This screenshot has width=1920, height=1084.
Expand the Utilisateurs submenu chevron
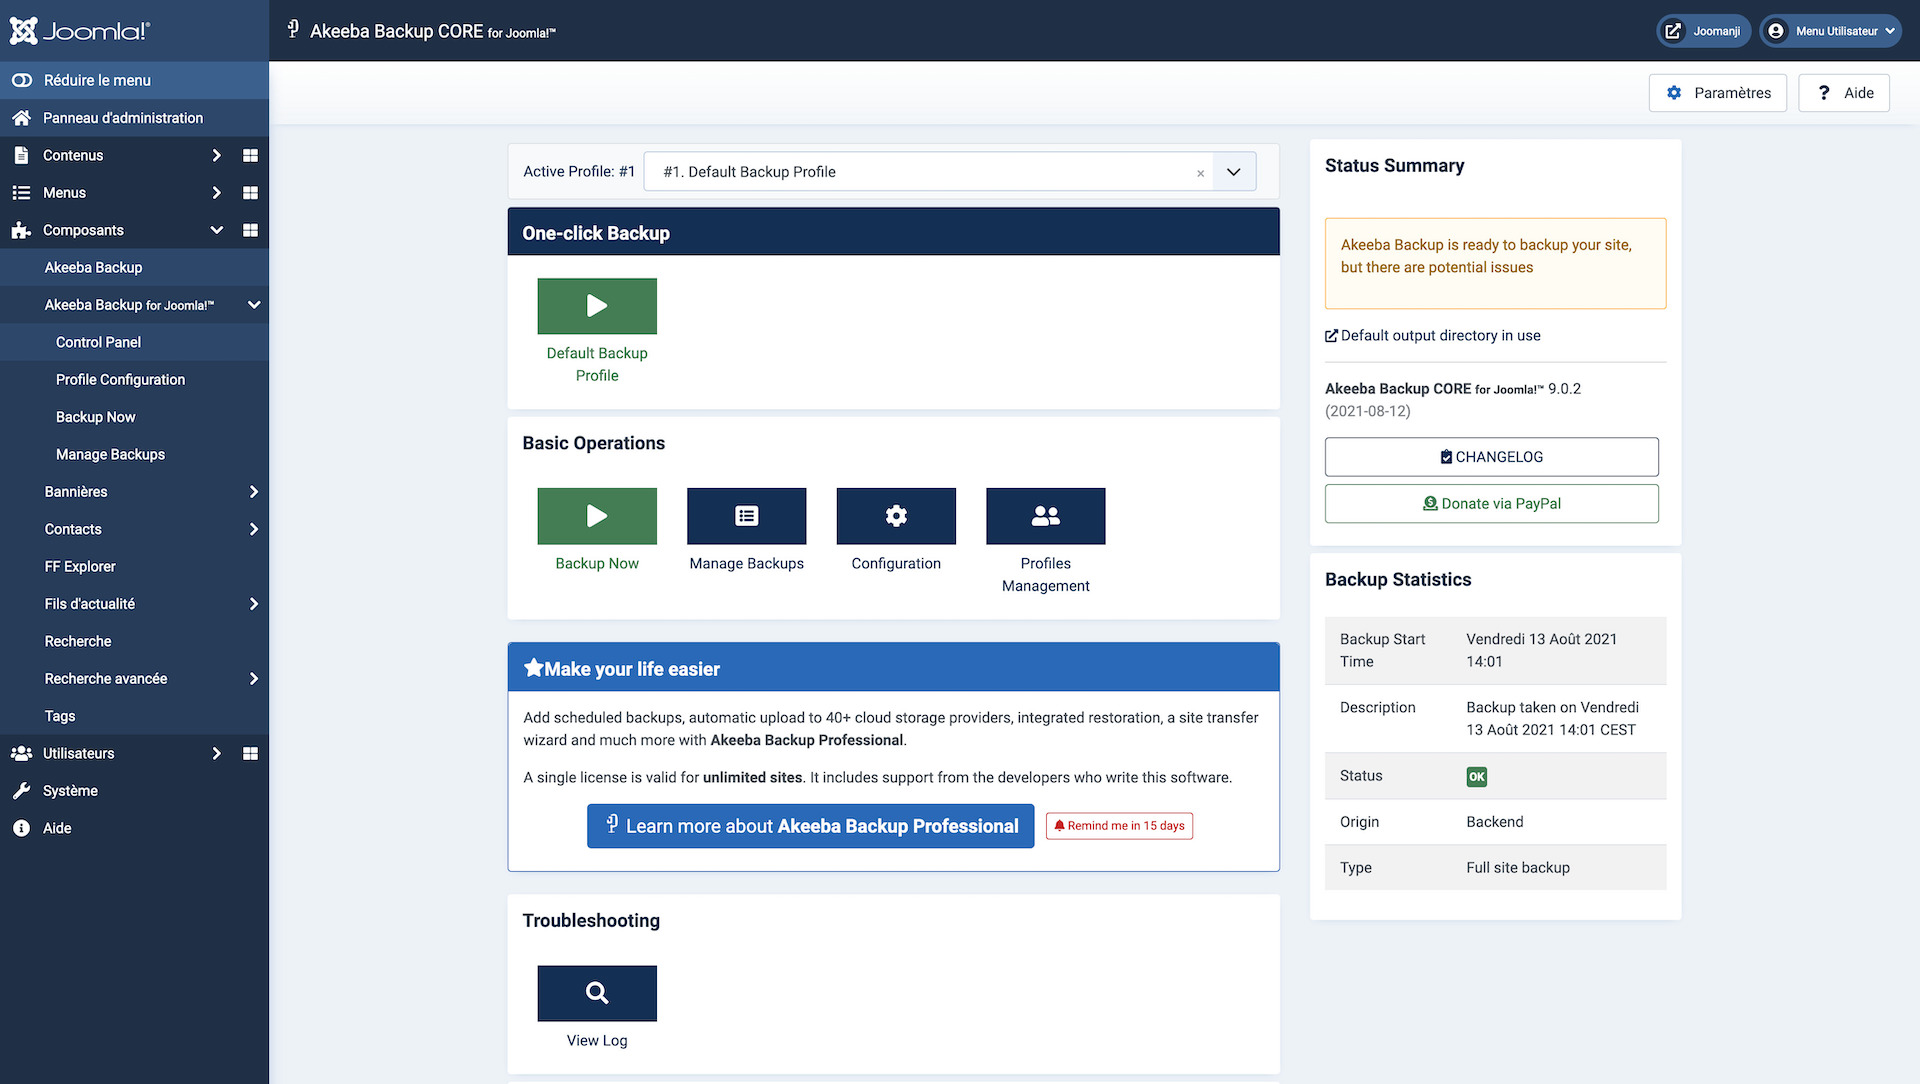pos(216,753)
